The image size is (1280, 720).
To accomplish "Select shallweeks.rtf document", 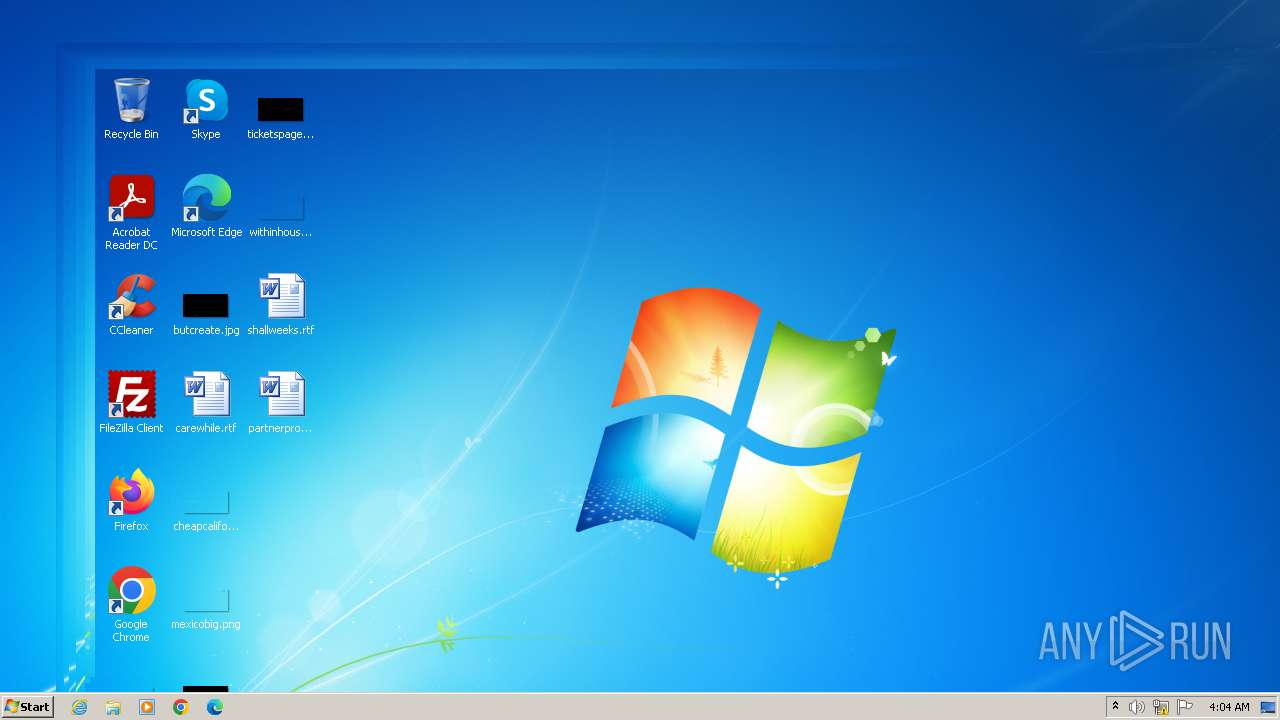I will point(281,305).
